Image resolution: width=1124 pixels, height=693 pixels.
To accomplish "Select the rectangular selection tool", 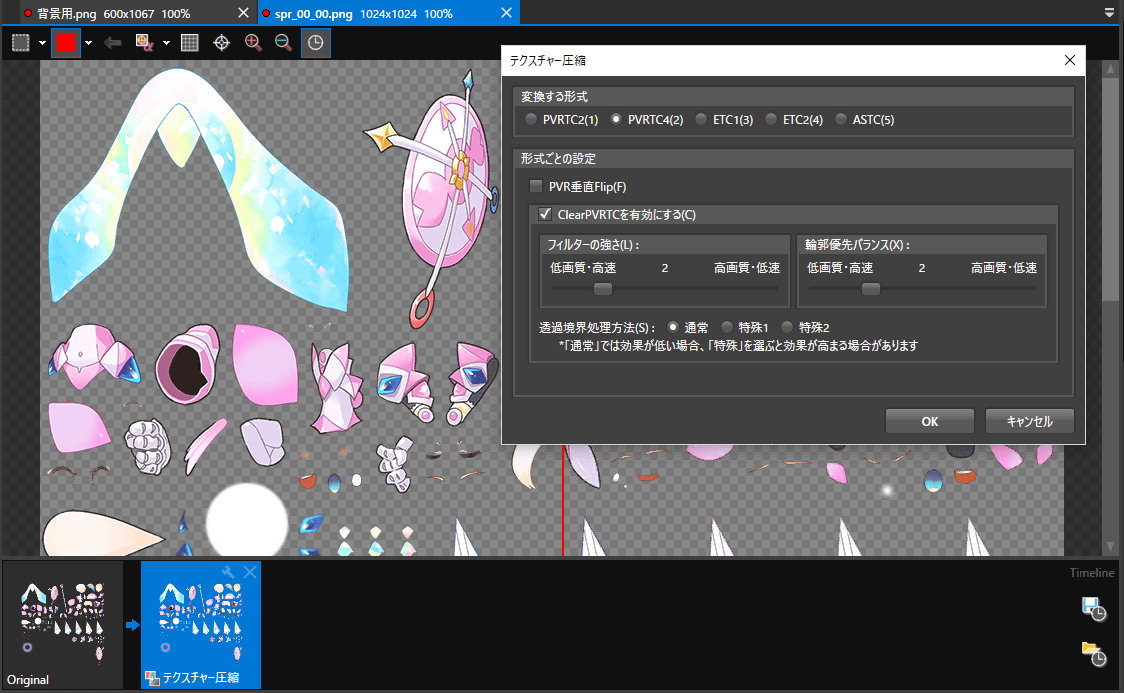I will tap(21, 43).
